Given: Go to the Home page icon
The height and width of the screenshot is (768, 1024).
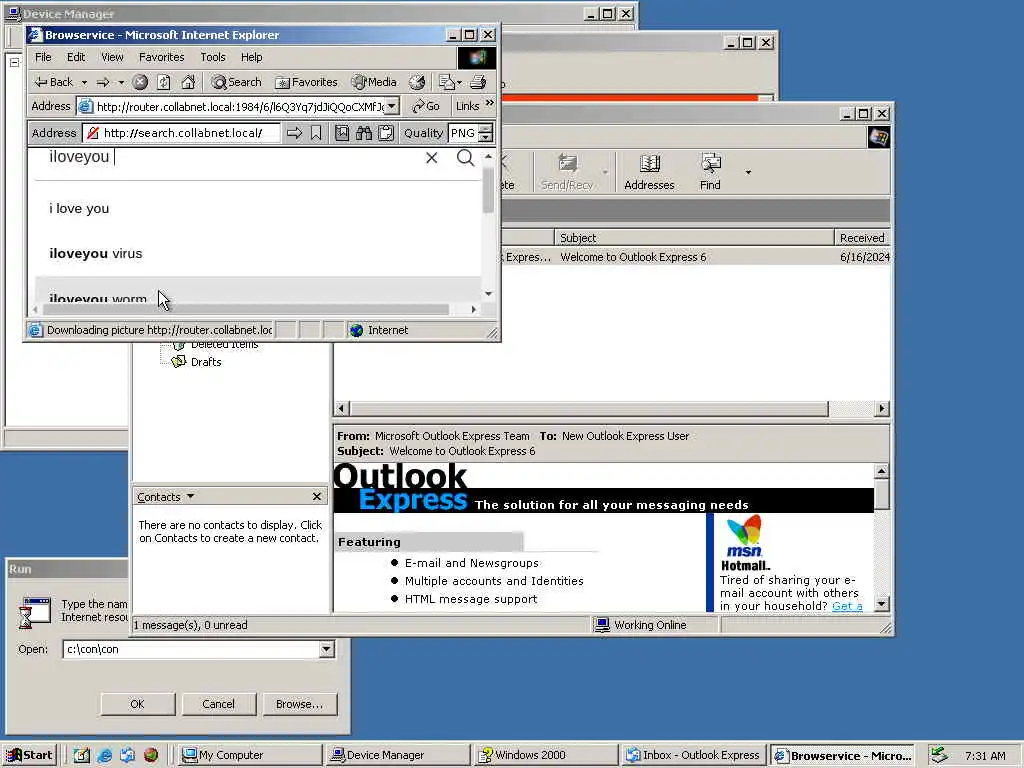Looking at the screenshot, I should (x=188, y=82).
